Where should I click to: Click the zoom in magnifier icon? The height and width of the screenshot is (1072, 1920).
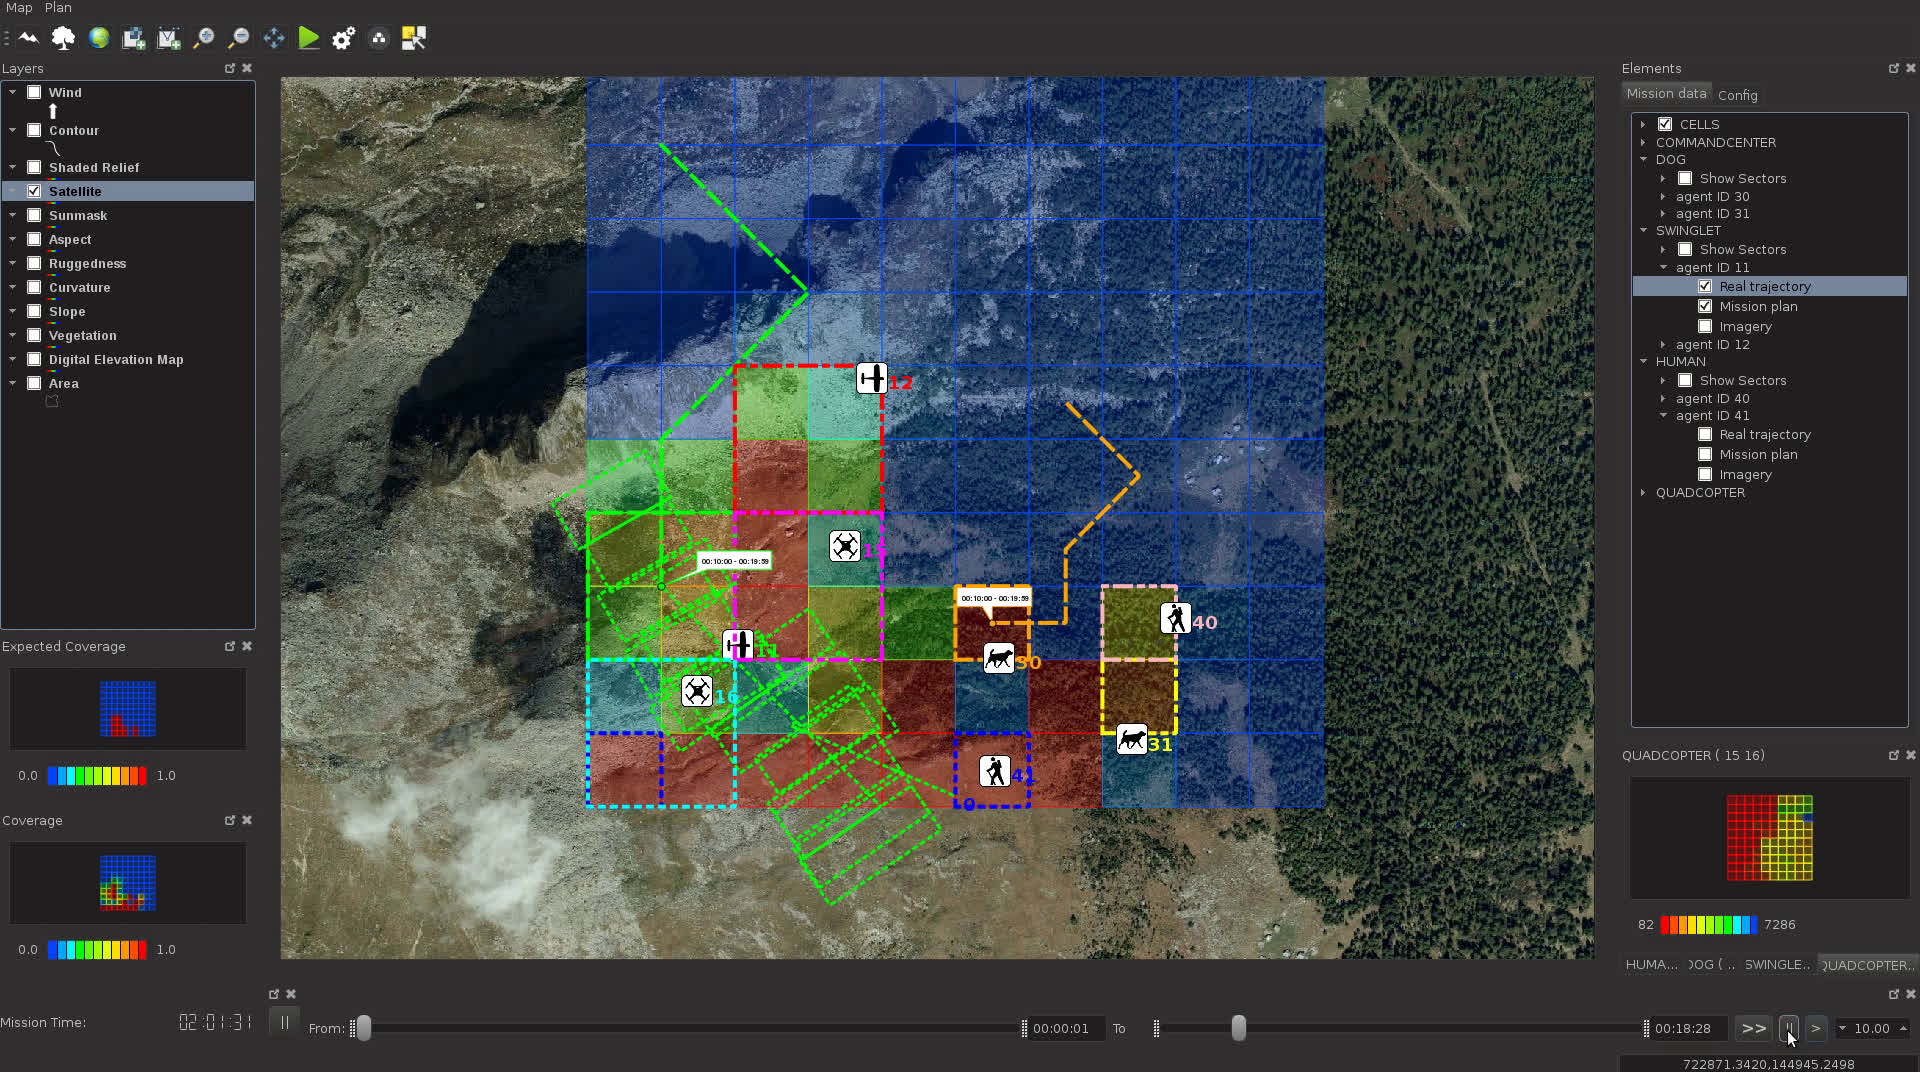click(203, 38)
